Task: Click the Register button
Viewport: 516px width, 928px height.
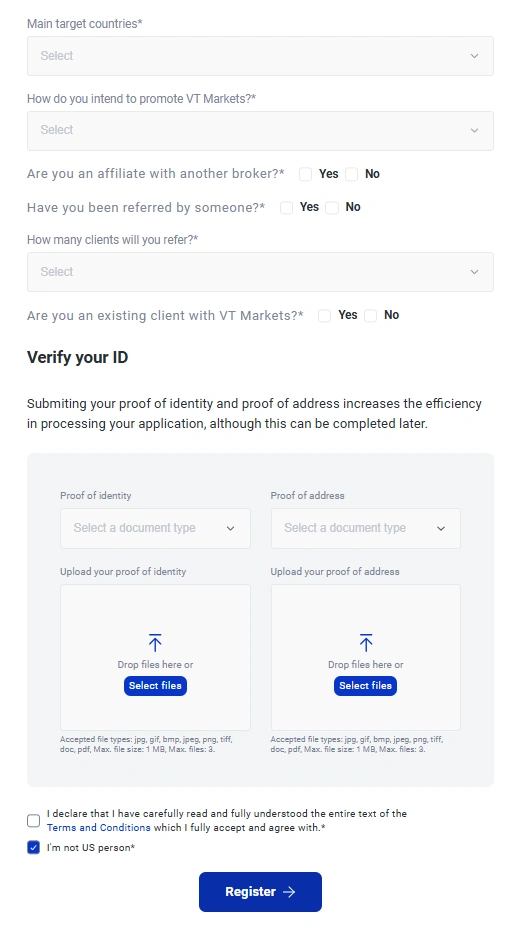Action: [x=260, y=891]
